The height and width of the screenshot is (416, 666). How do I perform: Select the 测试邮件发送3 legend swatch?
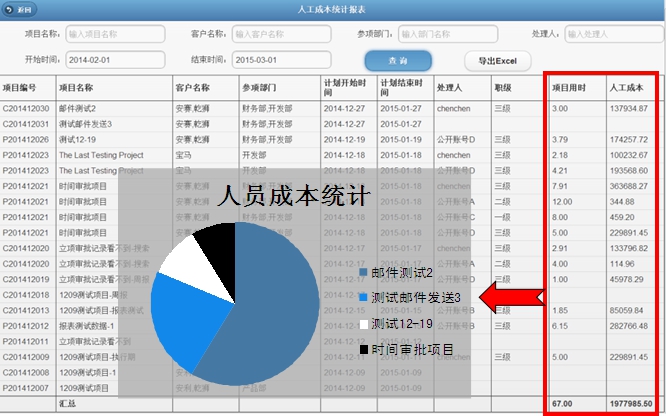[364, 298]
